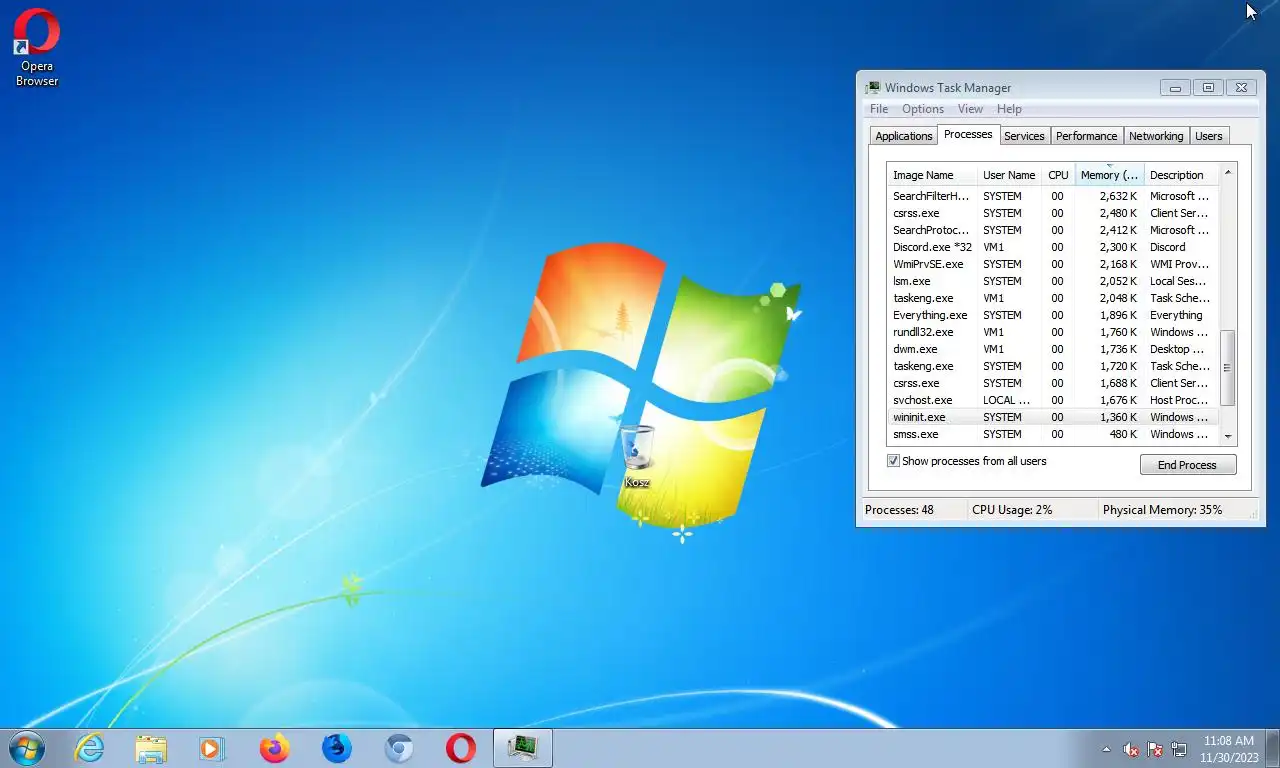The image size is (1280, 768).
Task: Switch to the Services tab
Action: pos(1024,136)
